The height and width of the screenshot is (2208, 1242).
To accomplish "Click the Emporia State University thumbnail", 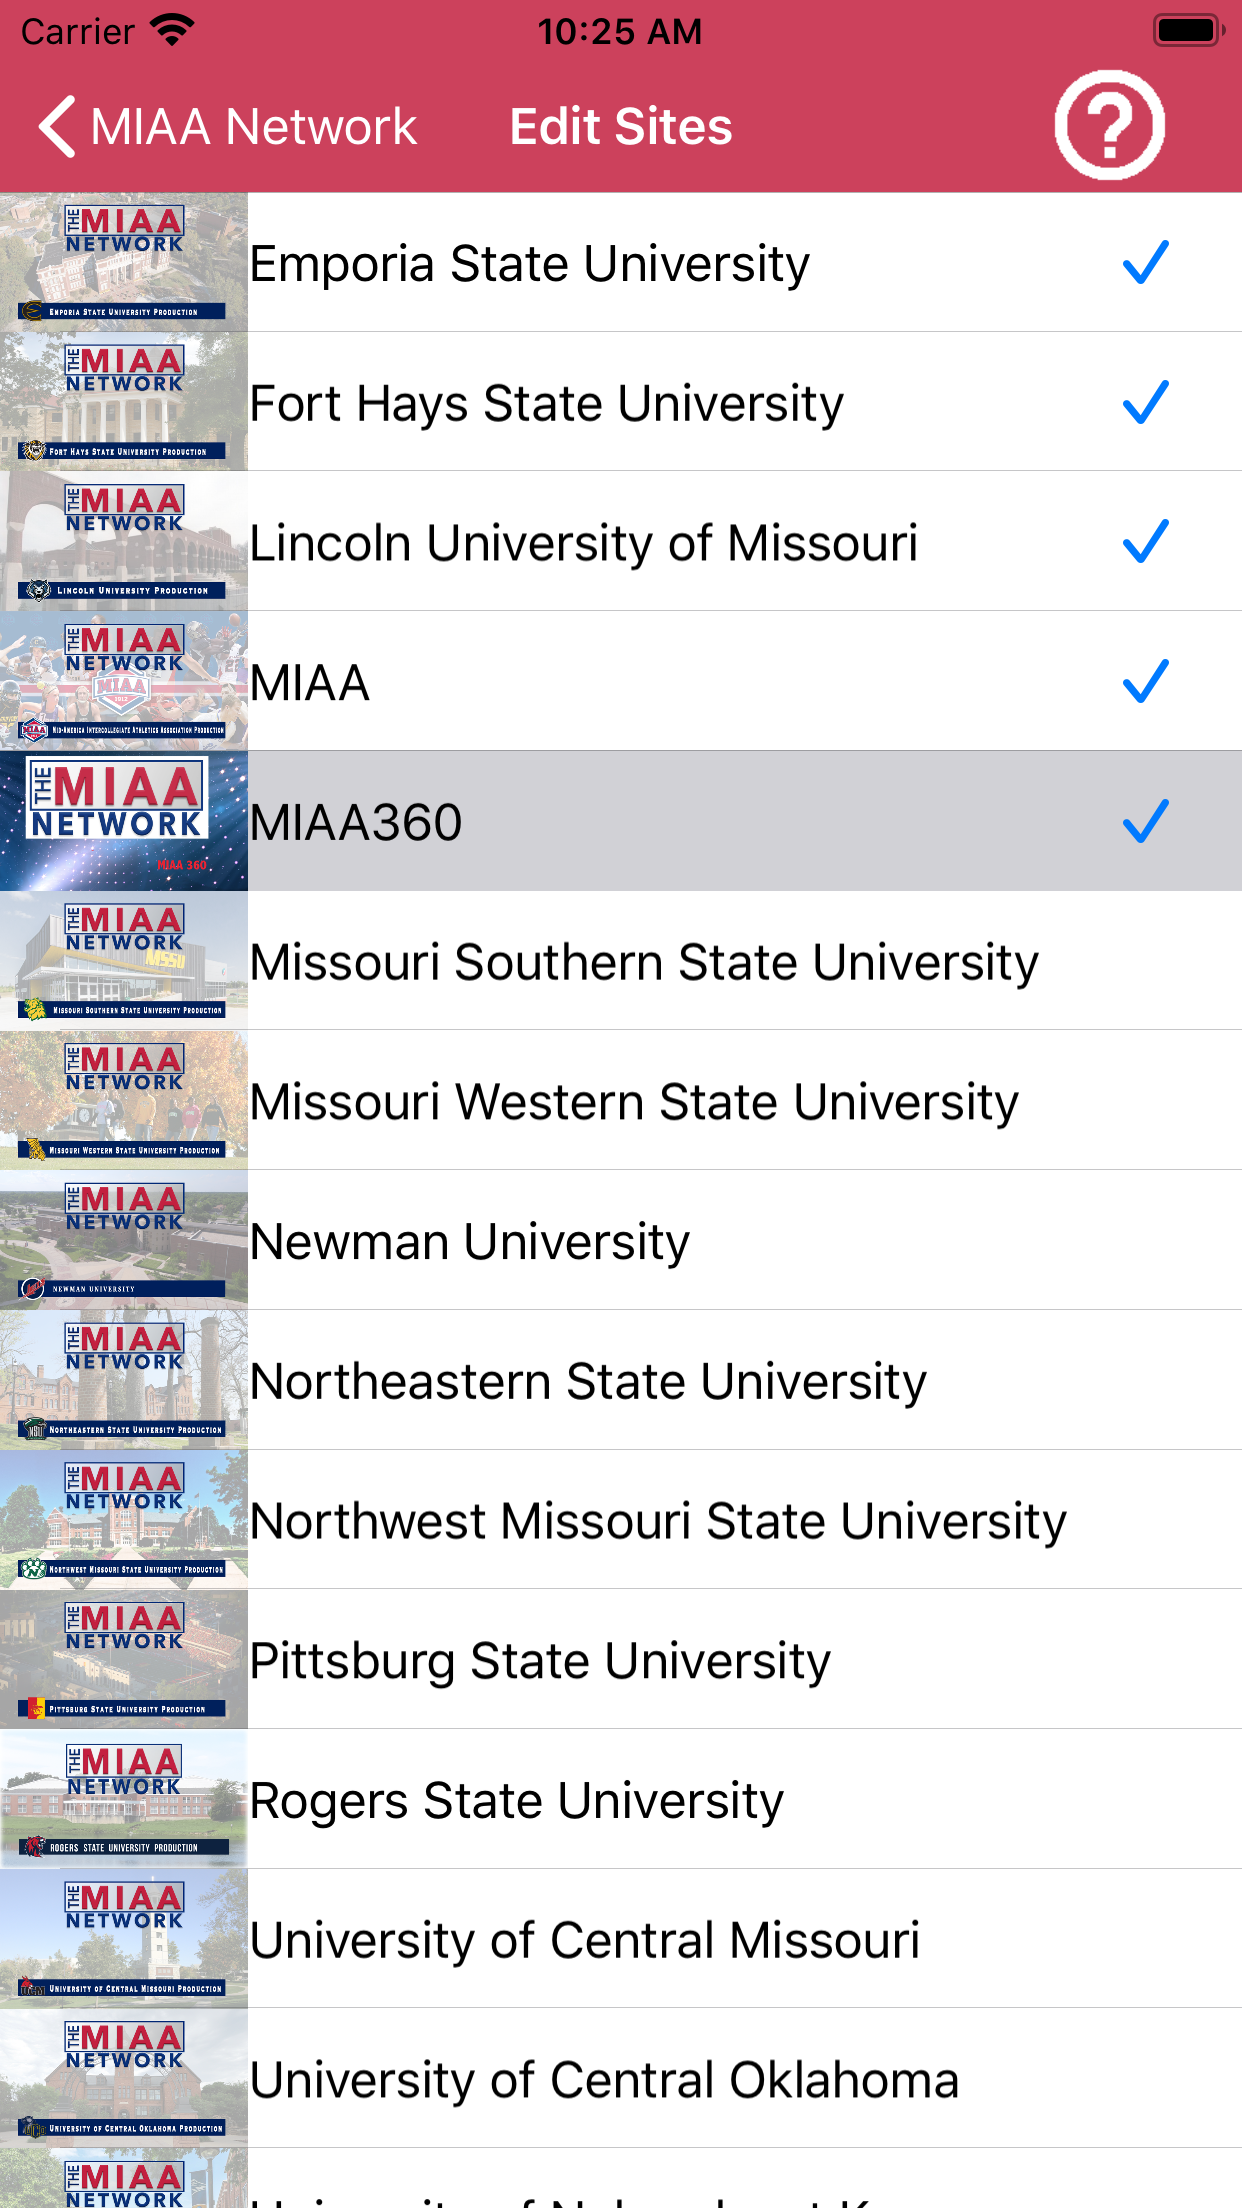I will tap(124, 262).
